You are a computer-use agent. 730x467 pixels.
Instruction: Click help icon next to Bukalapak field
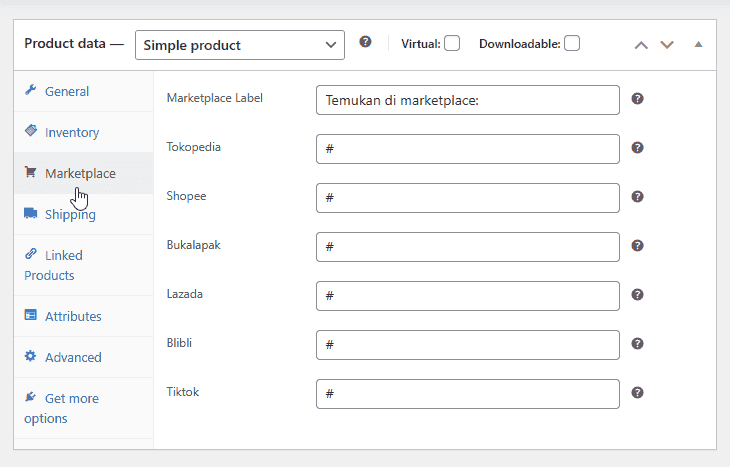[x=637, y=245]
